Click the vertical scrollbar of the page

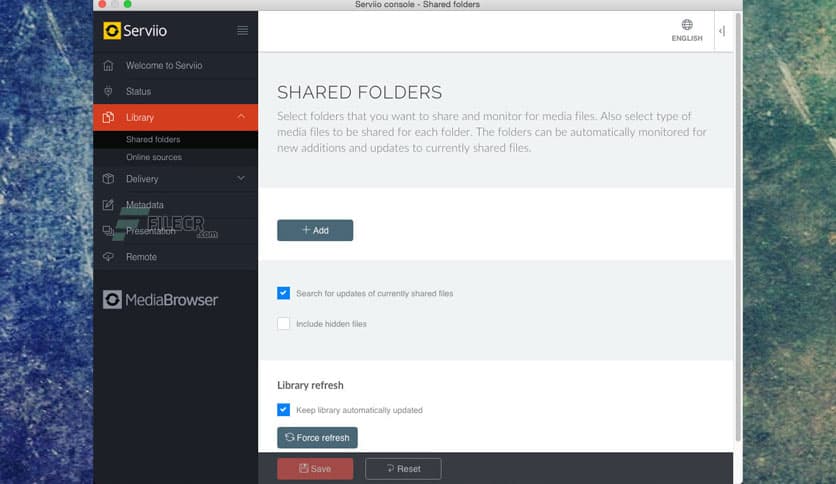click(738, 227)
